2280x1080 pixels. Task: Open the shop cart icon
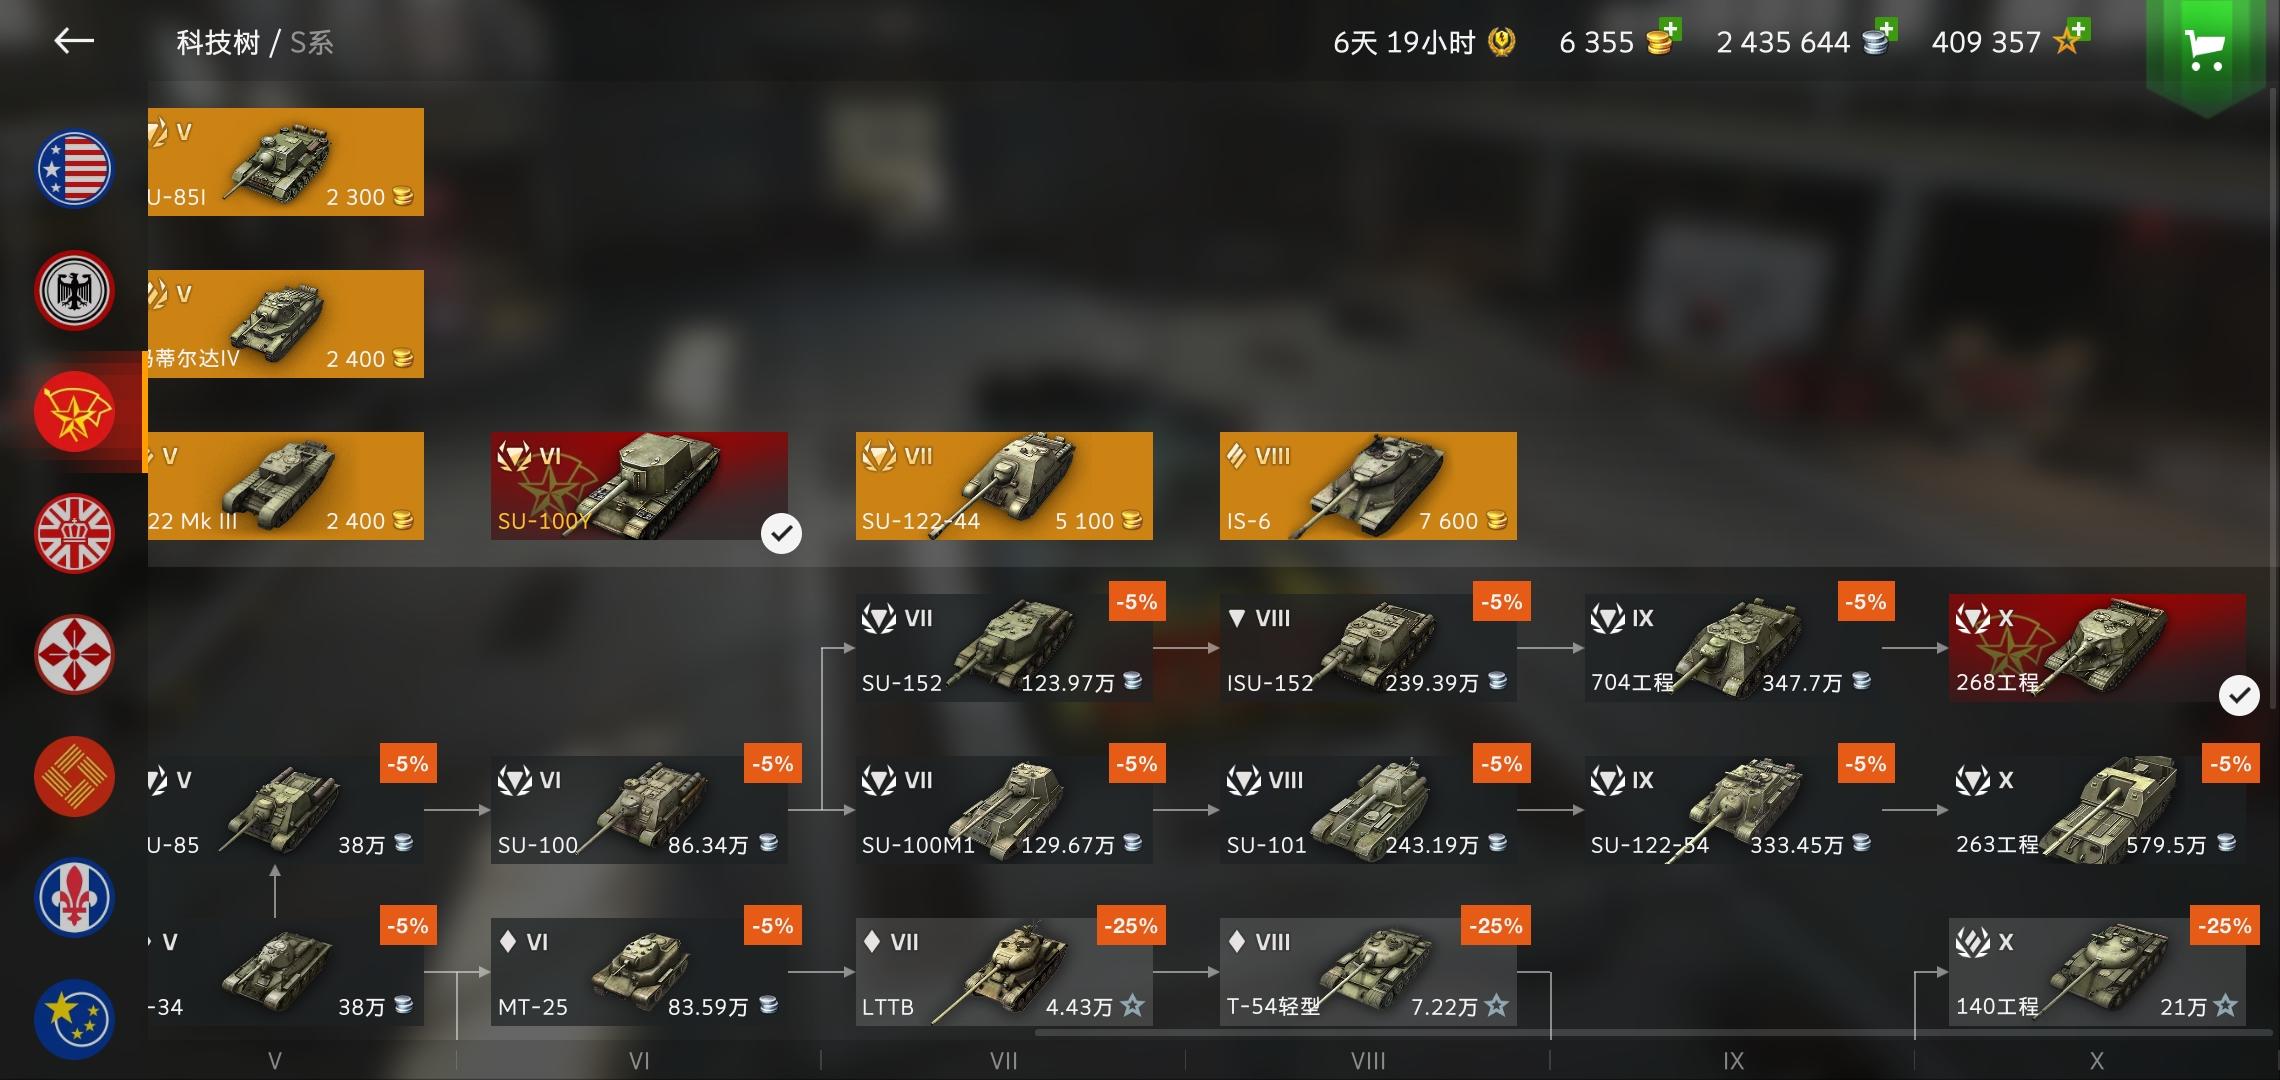(2204, 50)
